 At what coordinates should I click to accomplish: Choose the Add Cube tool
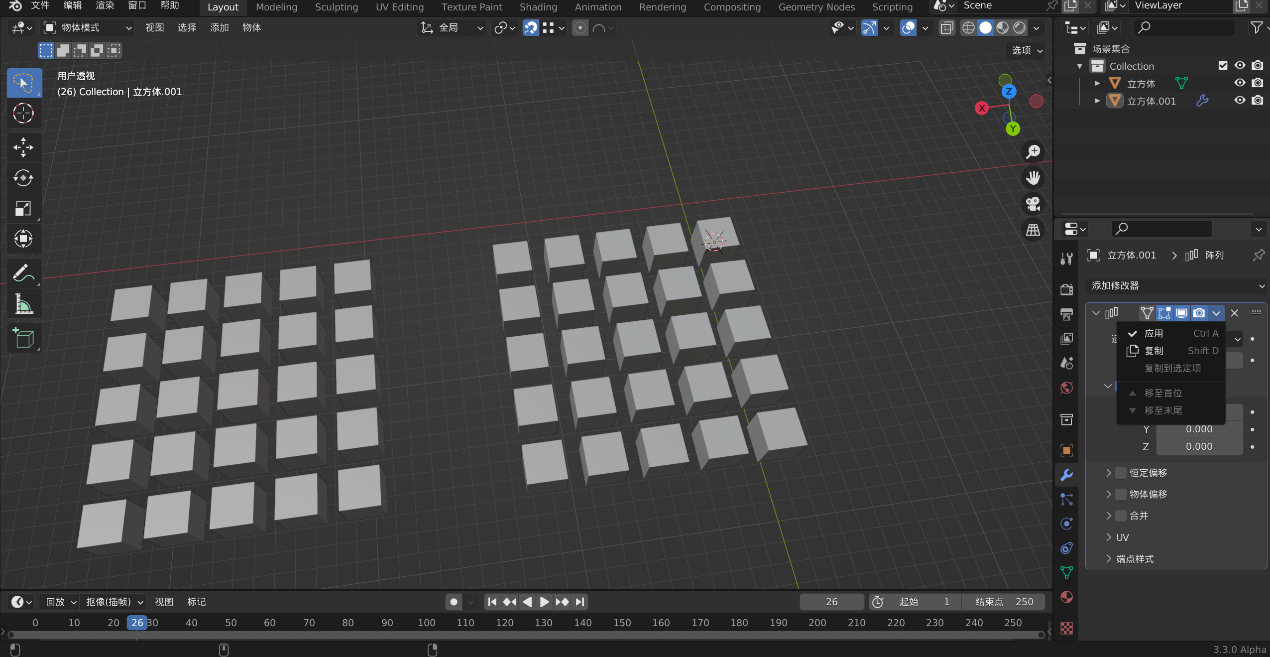tap(23, 337)
